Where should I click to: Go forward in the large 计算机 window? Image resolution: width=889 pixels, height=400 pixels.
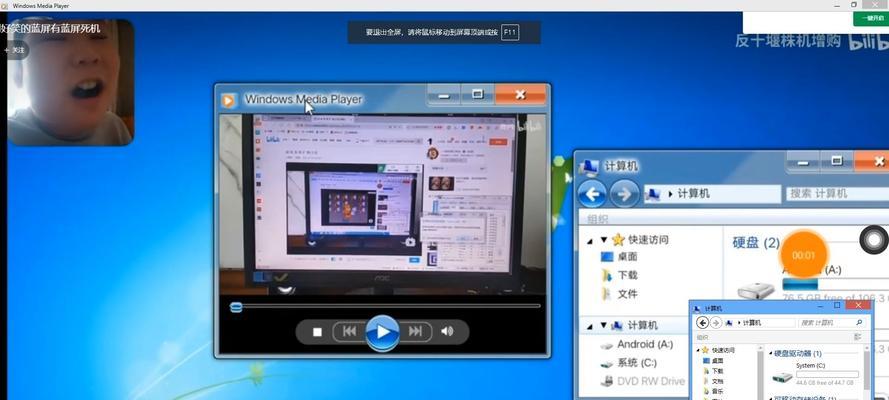[625, 194]
